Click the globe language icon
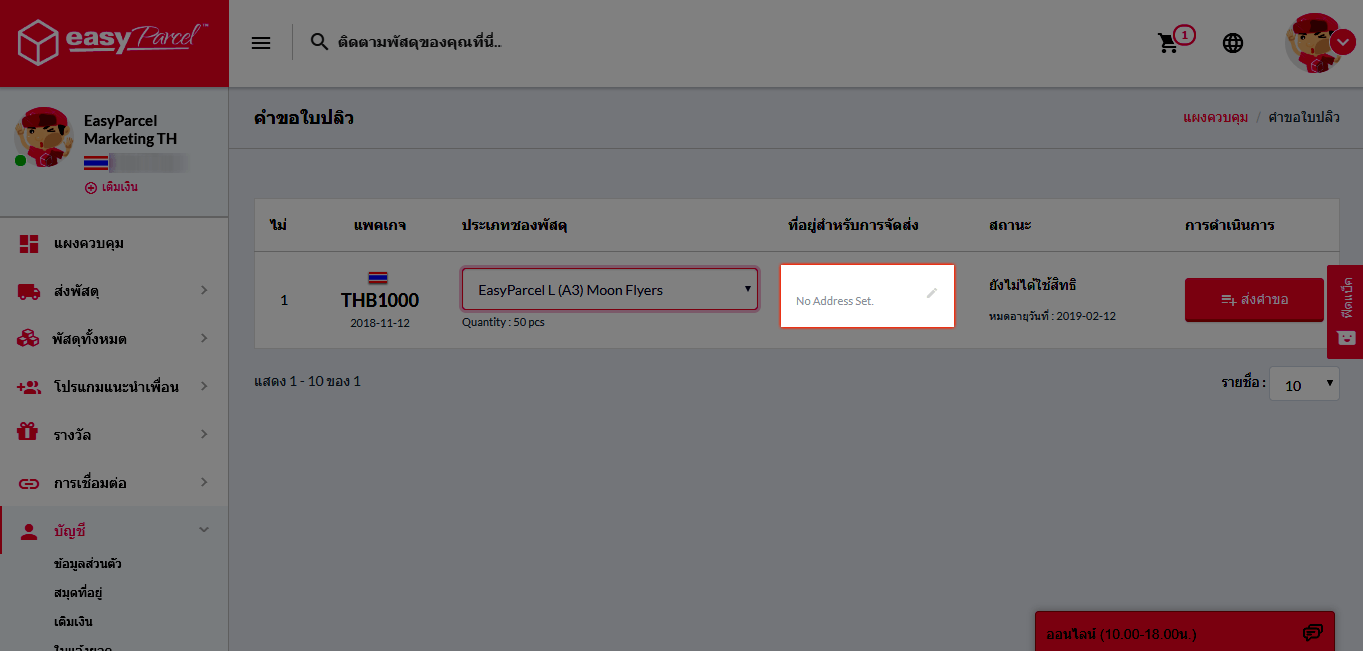Viewport: 1363px width, 651px height. click(1233, 43)
